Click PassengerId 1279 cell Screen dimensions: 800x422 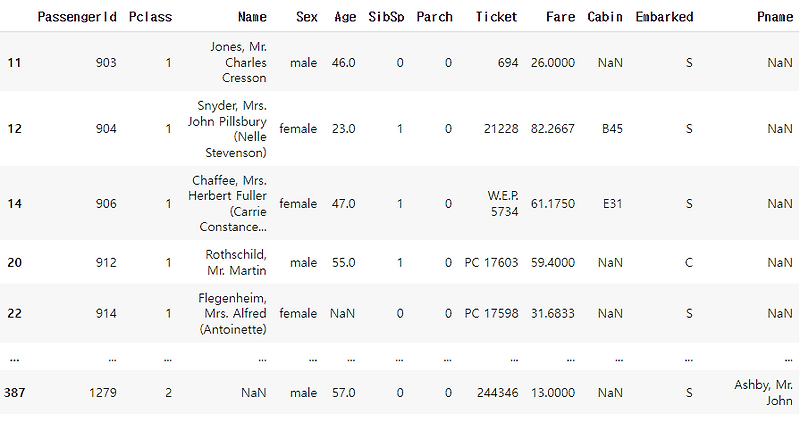103,392
